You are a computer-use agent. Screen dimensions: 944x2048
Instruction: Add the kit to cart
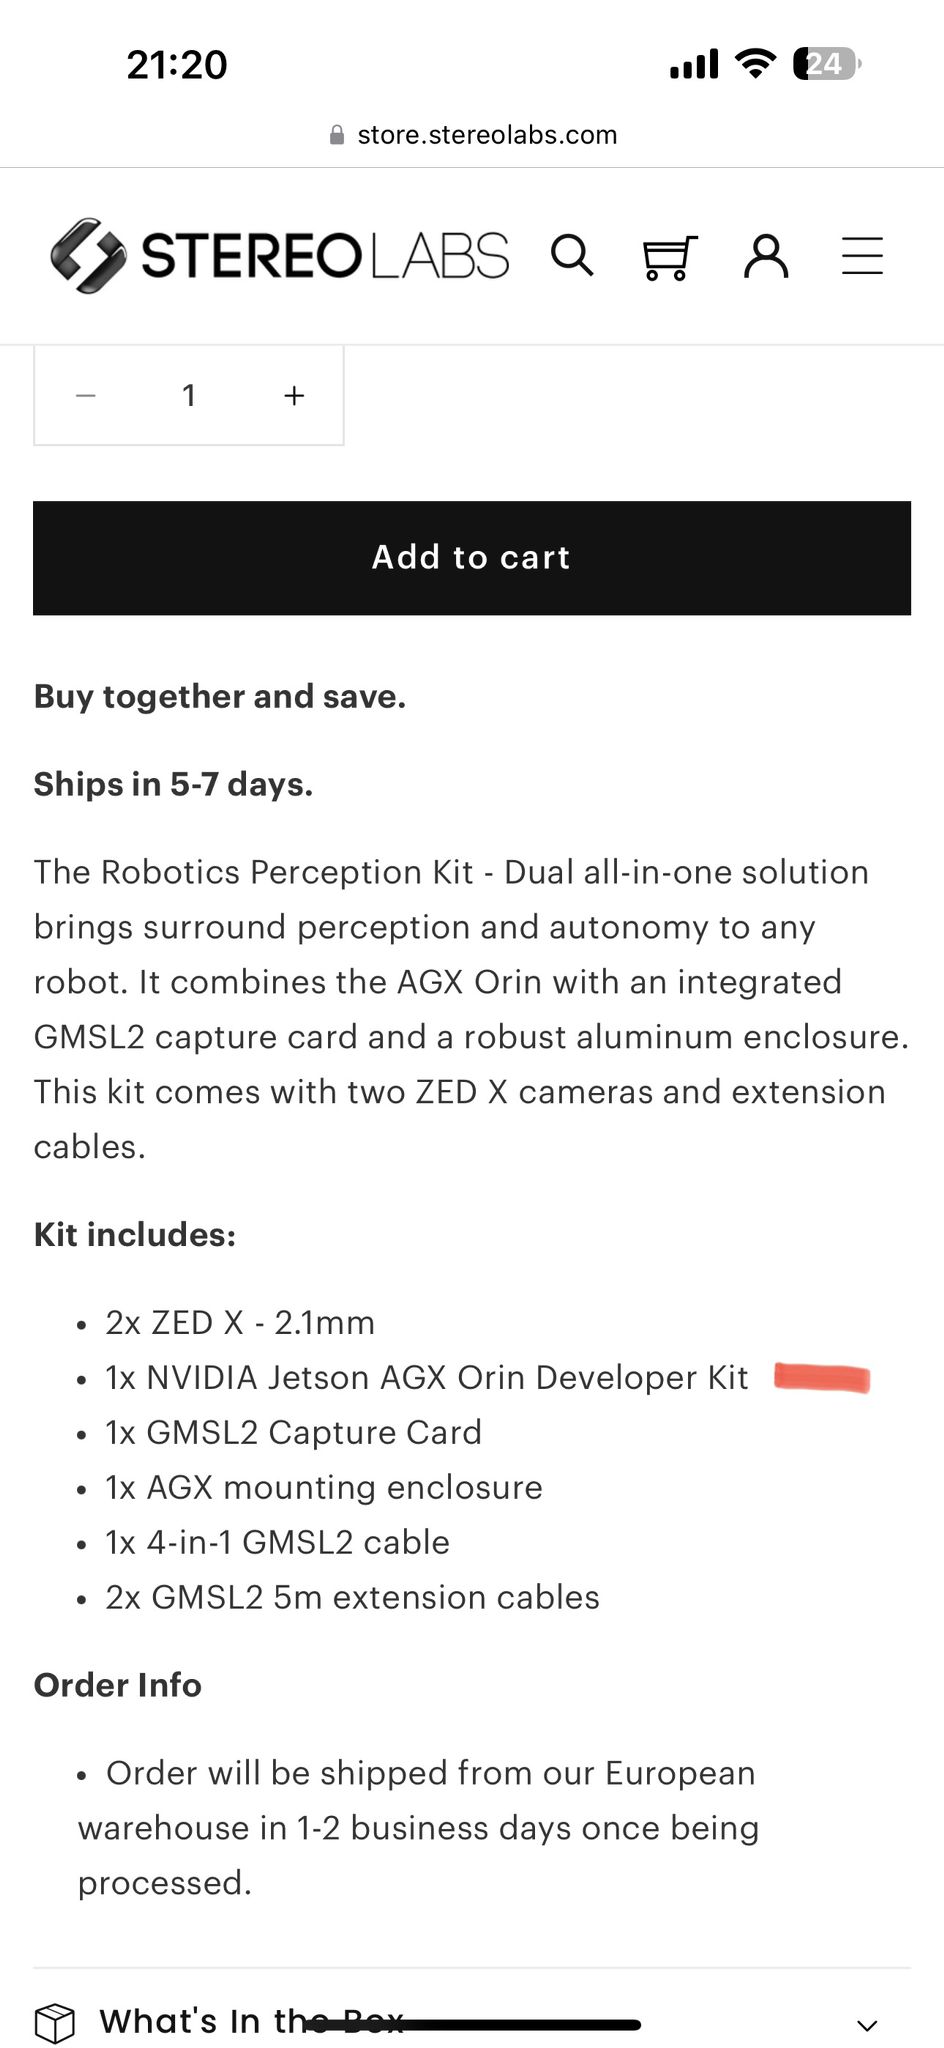472,558
